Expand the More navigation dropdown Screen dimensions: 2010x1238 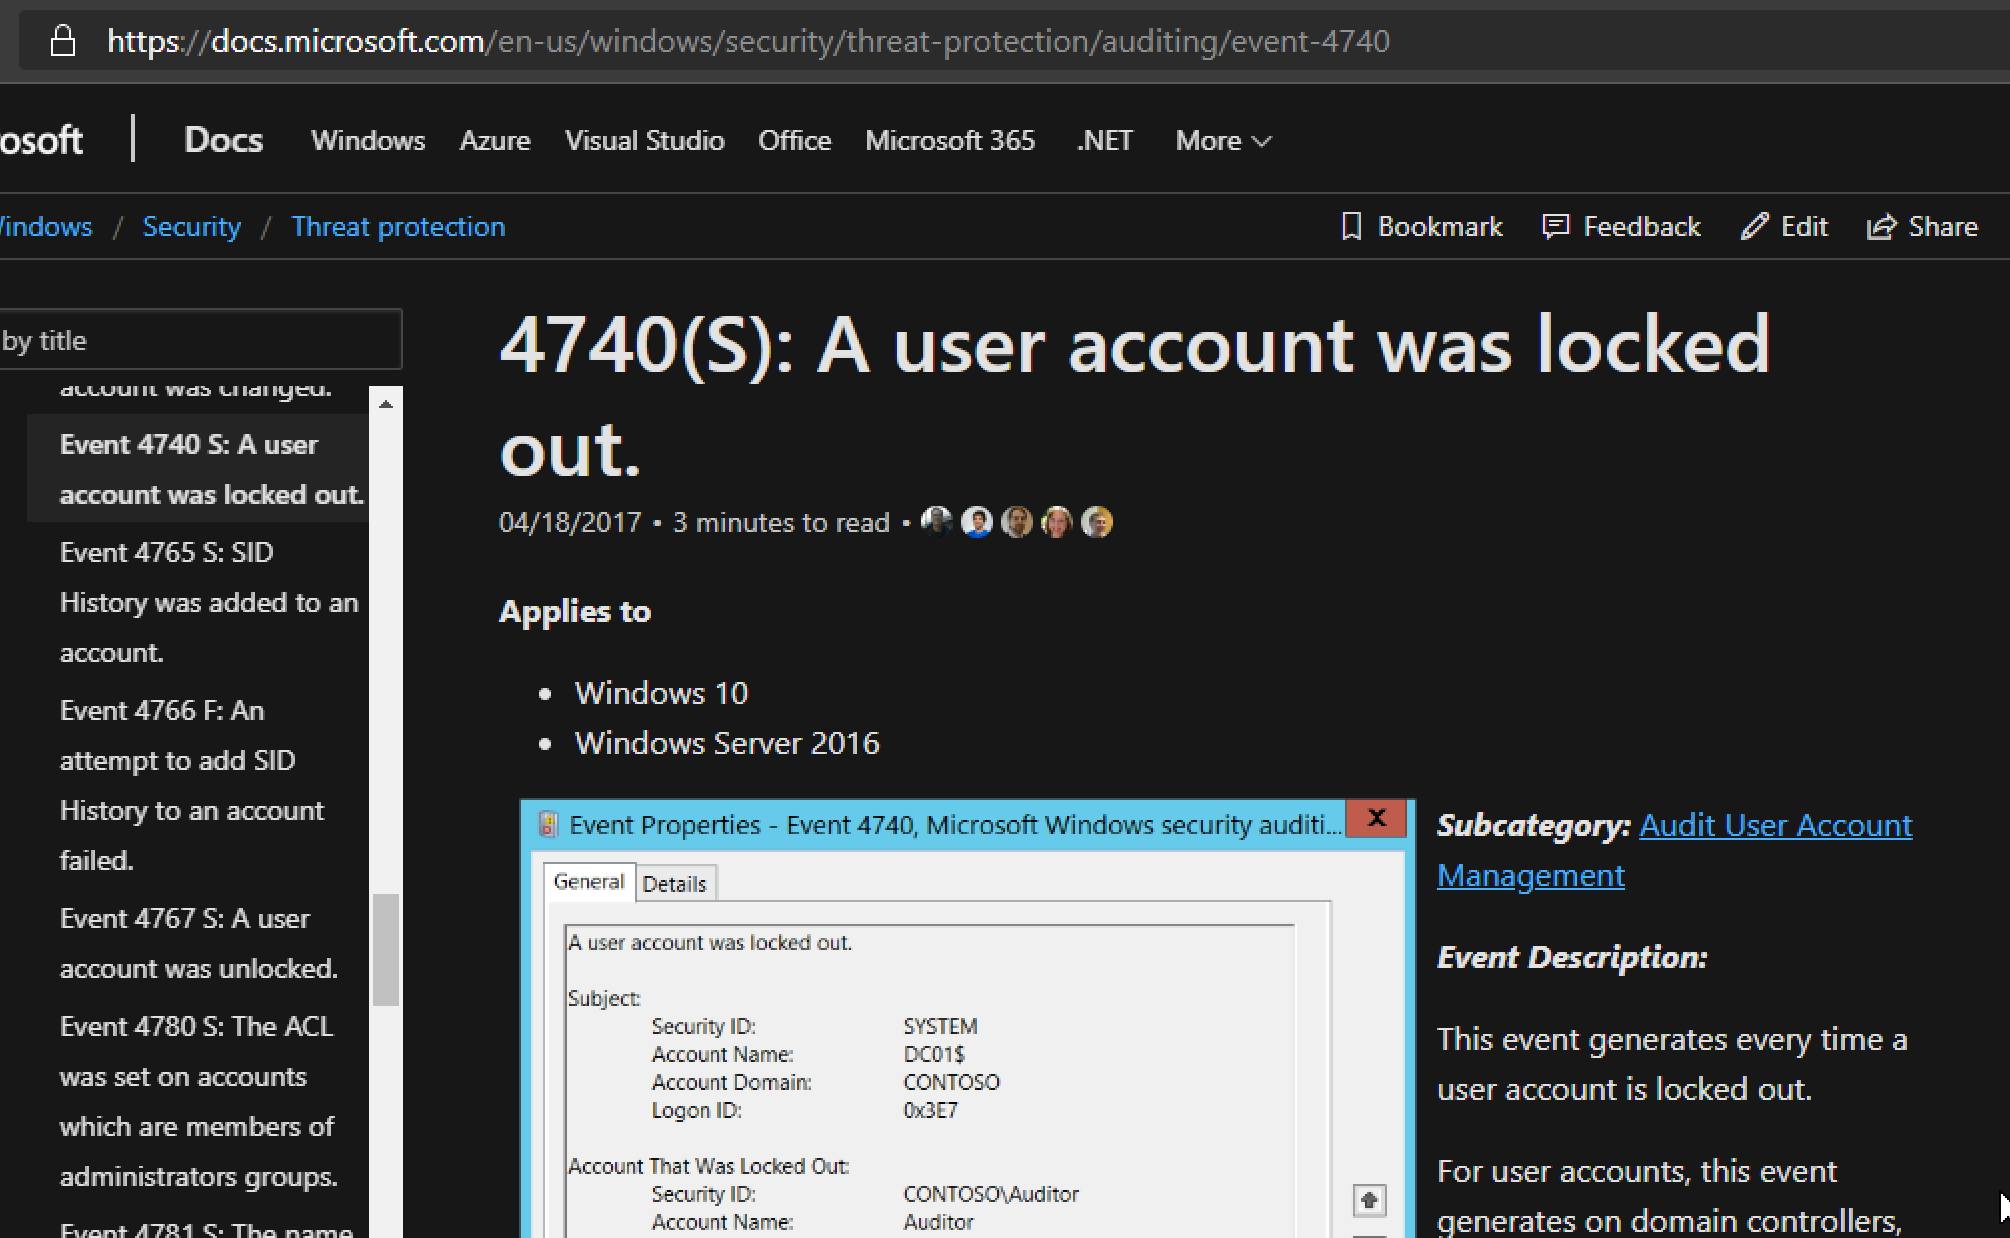tap(1223, 141)
